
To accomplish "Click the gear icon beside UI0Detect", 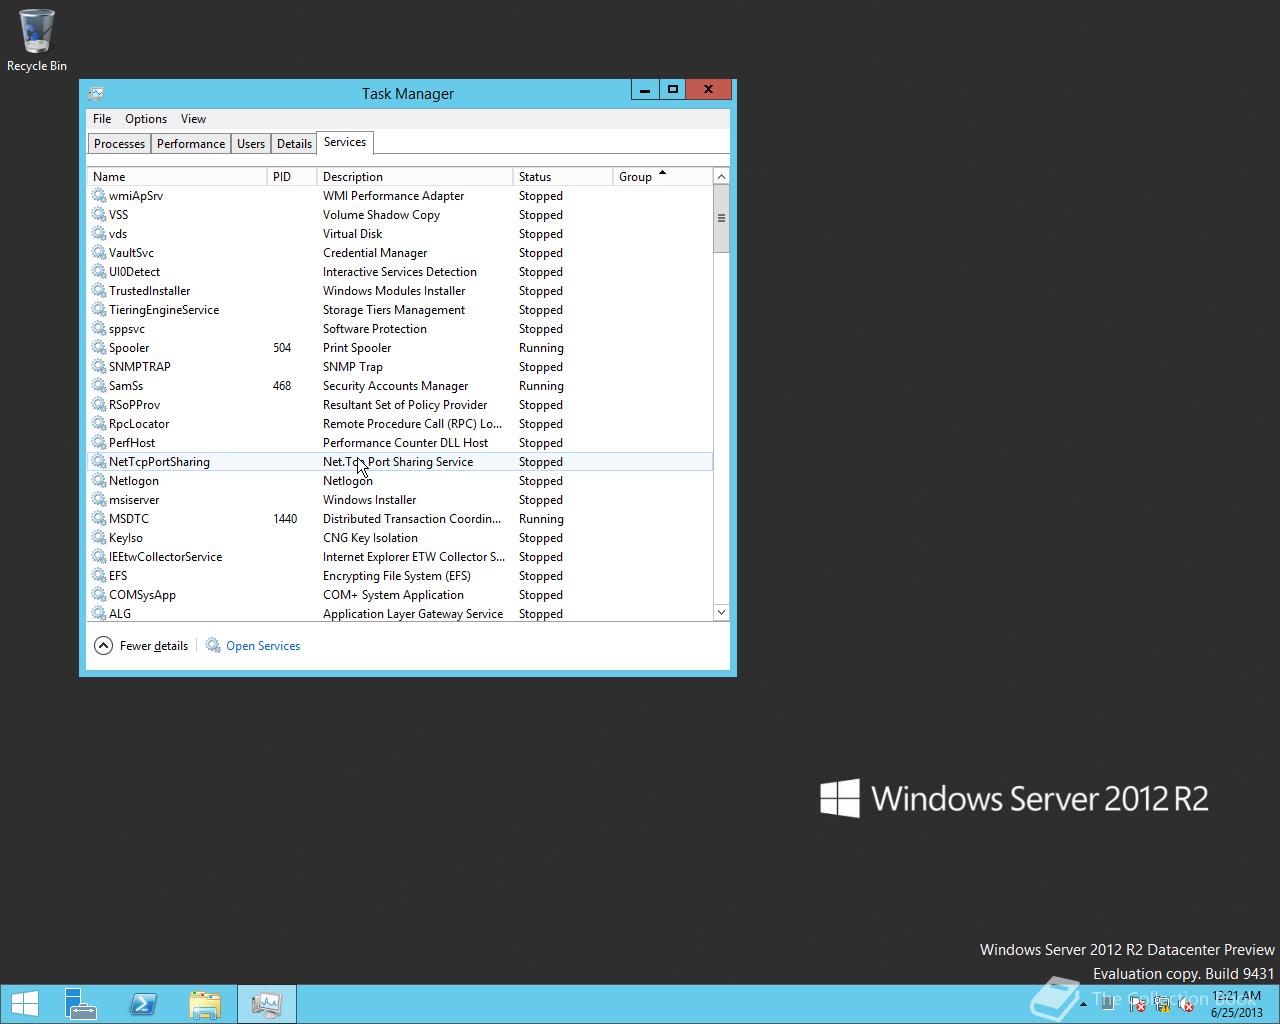I will coord(99,272).
